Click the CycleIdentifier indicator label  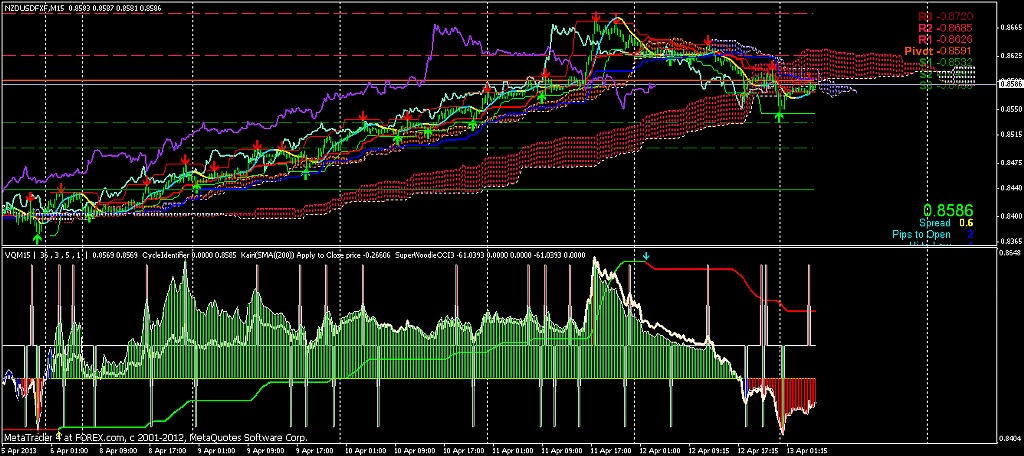point(165,255)
